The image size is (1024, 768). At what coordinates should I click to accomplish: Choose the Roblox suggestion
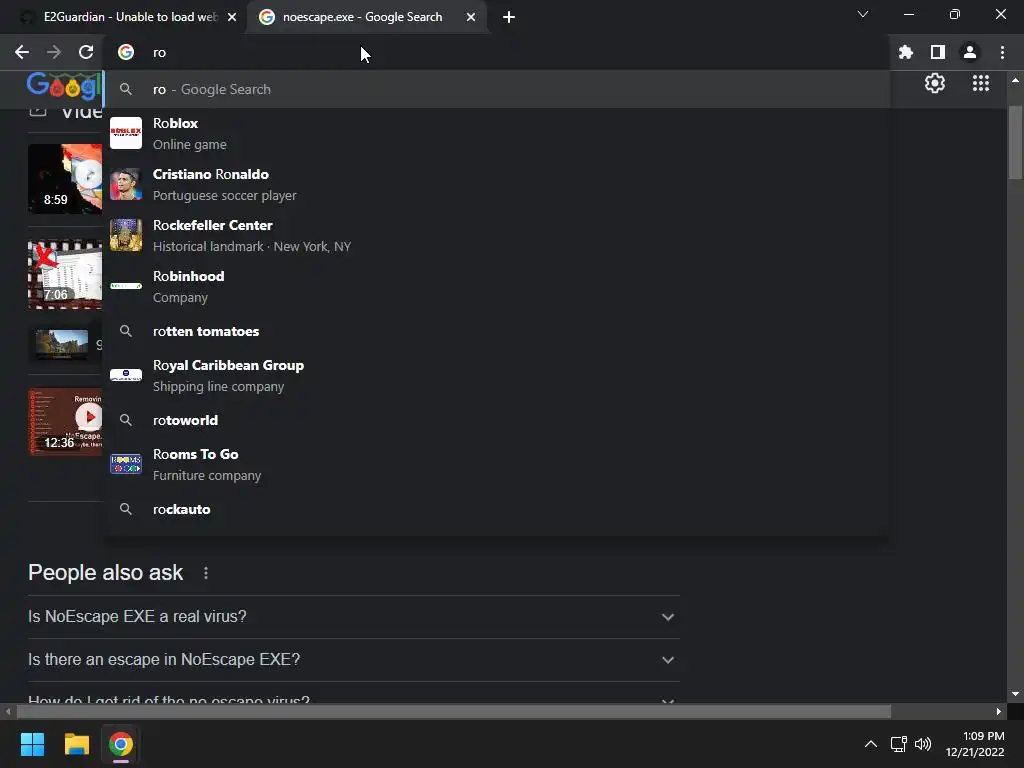coord(498,133)
